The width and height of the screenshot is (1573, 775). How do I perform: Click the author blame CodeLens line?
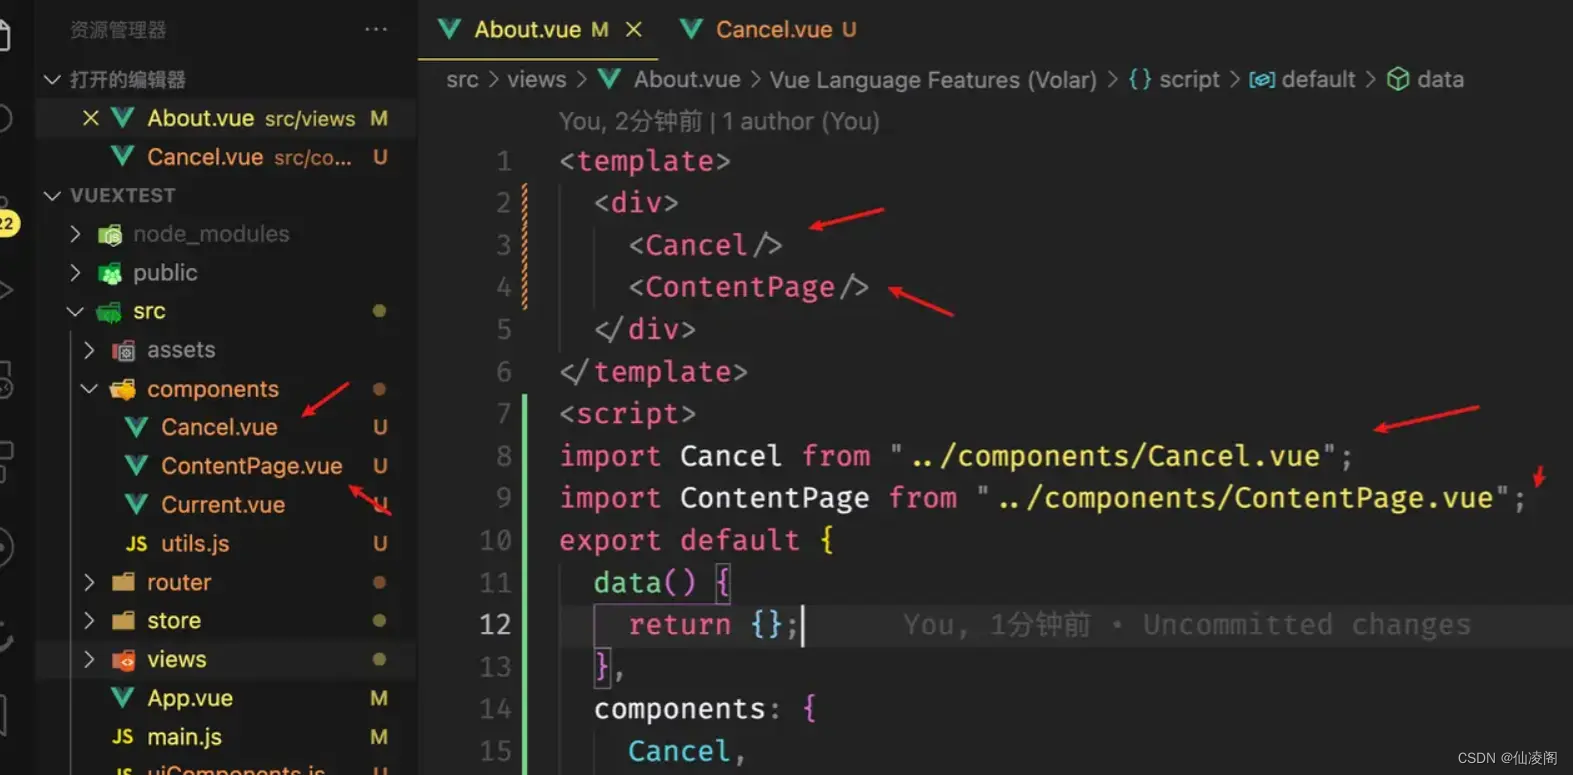[x=719, y=121]
